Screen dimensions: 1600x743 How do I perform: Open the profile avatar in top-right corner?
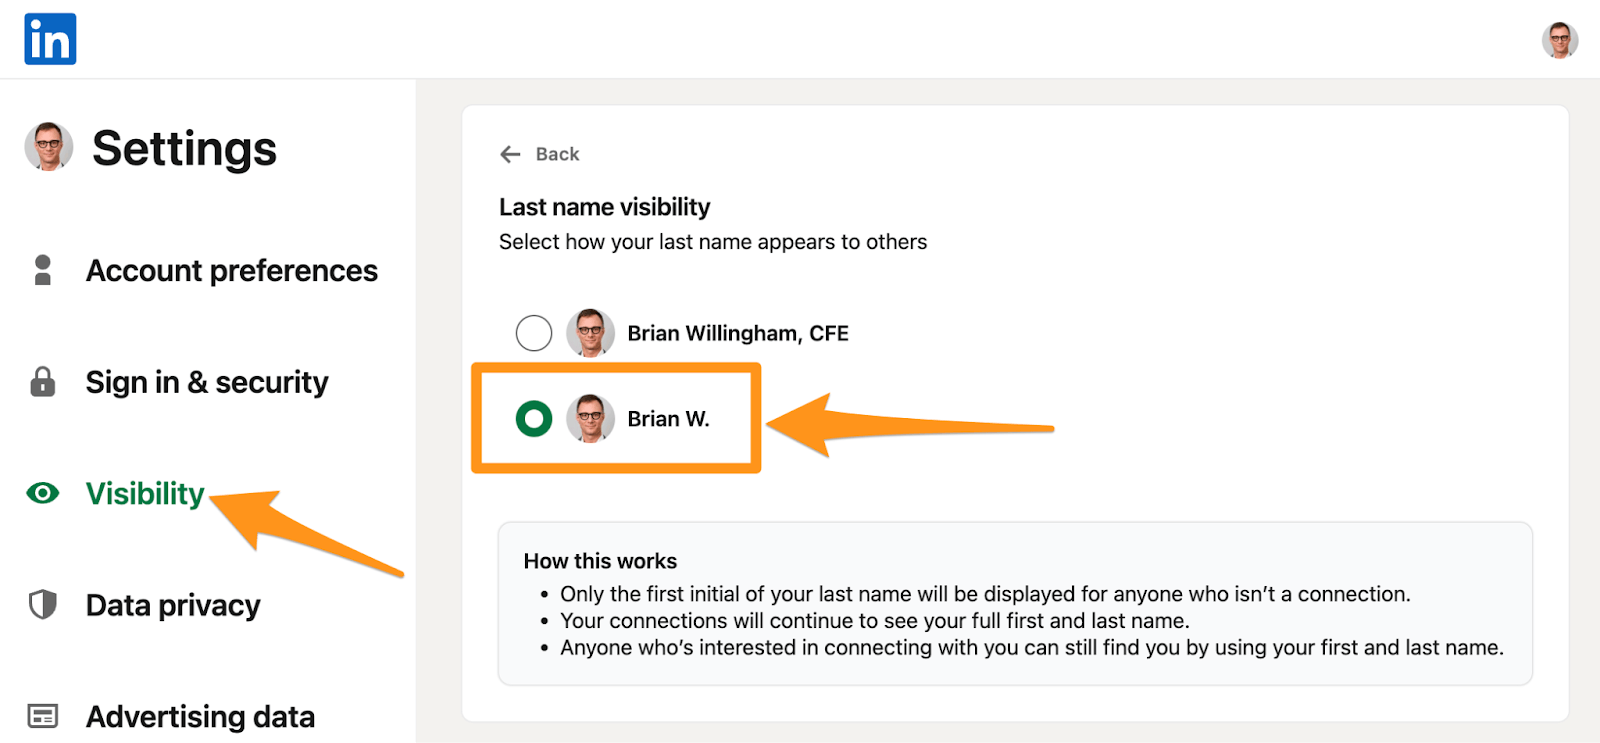pyautogui.click(x=1559, y=40)
